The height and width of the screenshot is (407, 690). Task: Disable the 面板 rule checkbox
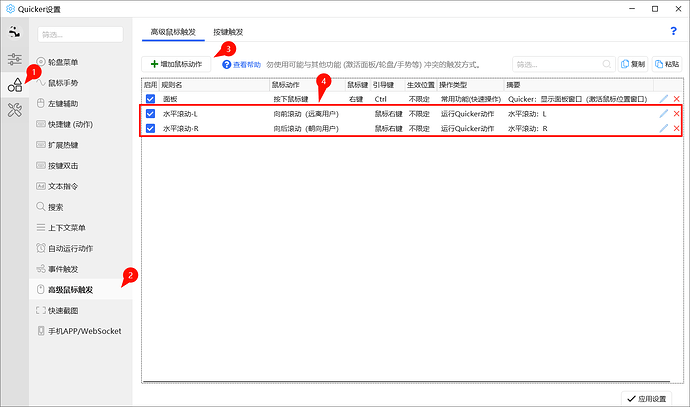150,99
